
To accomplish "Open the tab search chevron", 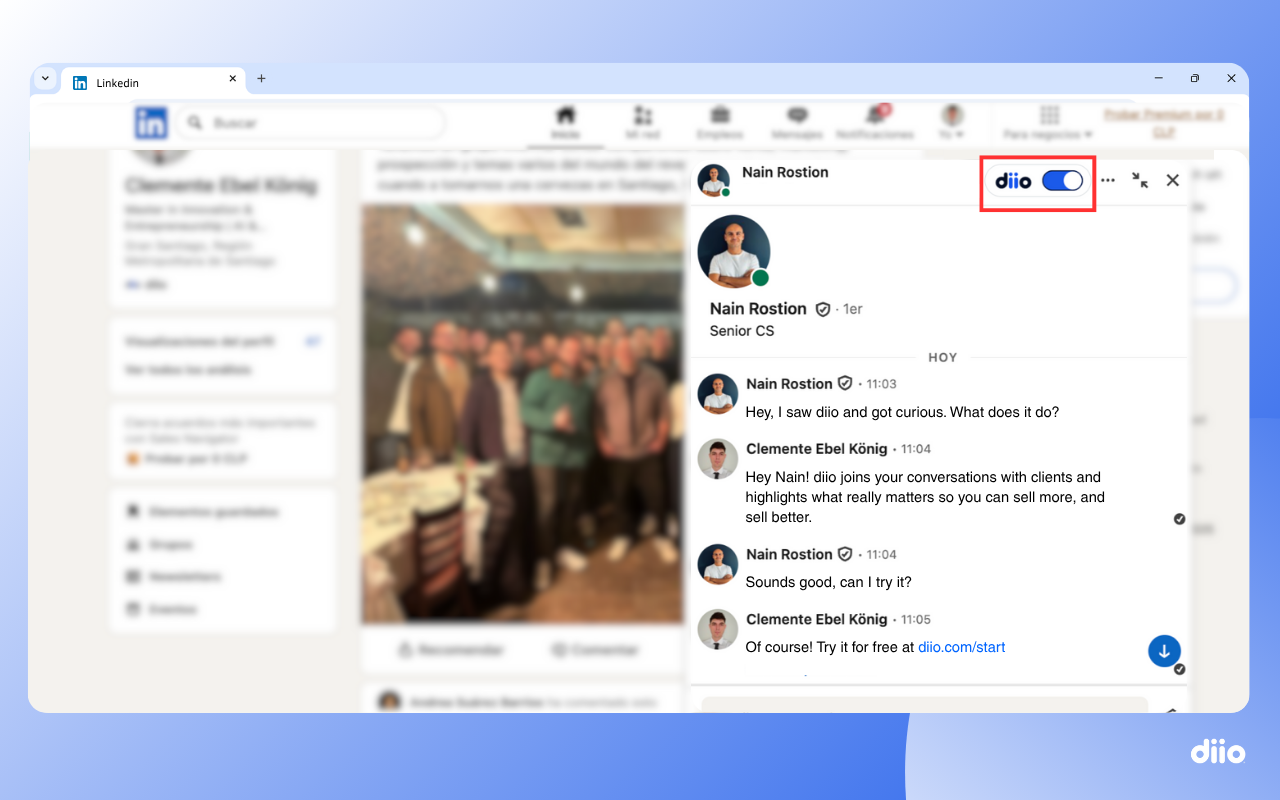I will point(44,78).
